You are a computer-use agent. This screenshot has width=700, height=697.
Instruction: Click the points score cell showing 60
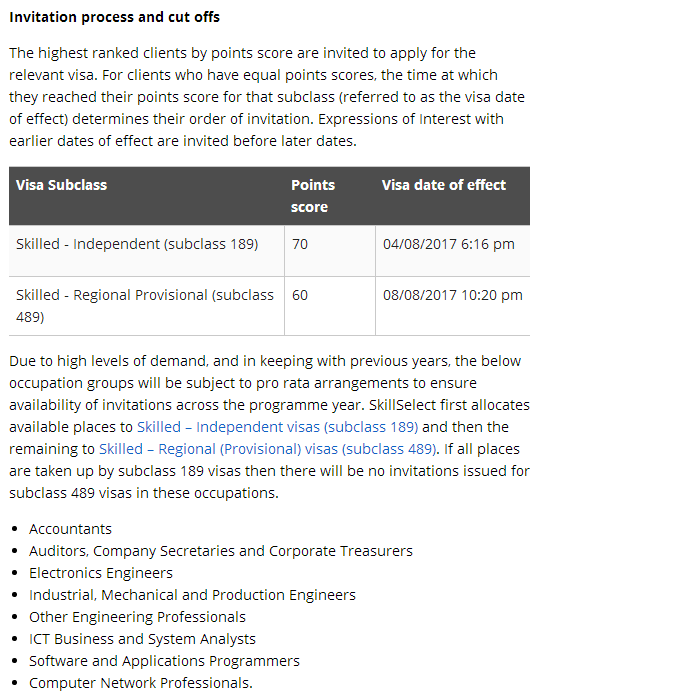(300, 295)
